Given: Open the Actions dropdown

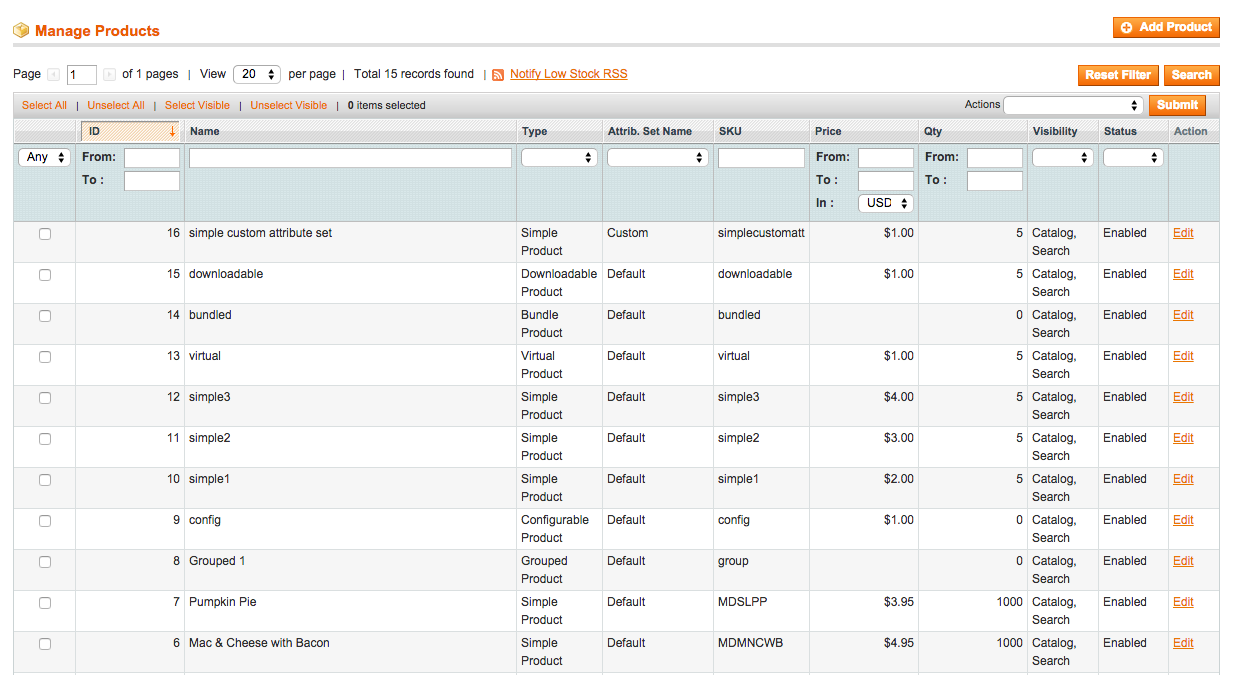Looking at the screenshot, I should click(x=1073, y=105).
